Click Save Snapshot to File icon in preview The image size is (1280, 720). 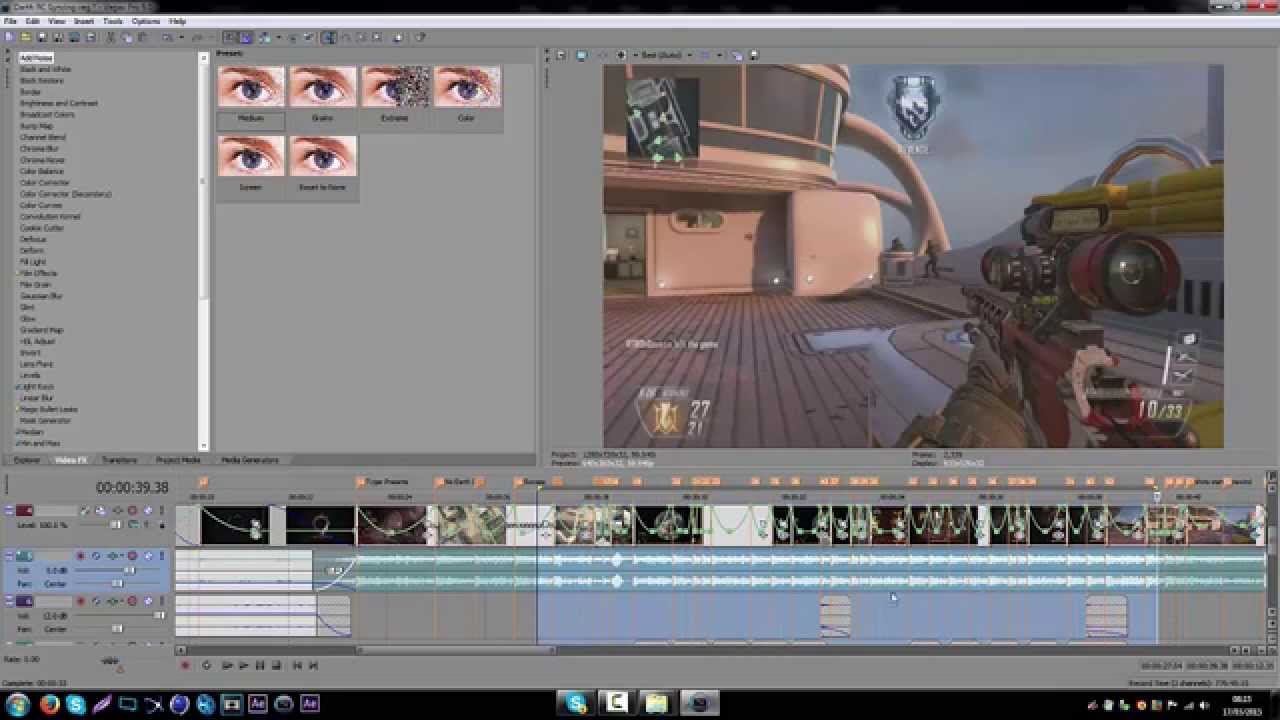[754, 55]
